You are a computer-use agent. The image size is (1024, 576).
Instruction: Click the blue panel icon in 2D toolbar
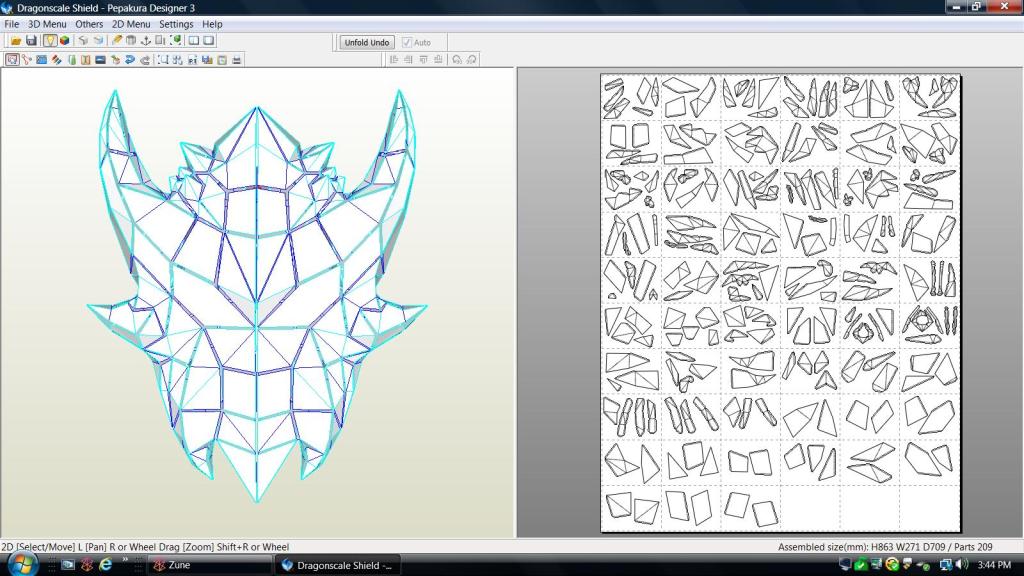coord(41,59)
